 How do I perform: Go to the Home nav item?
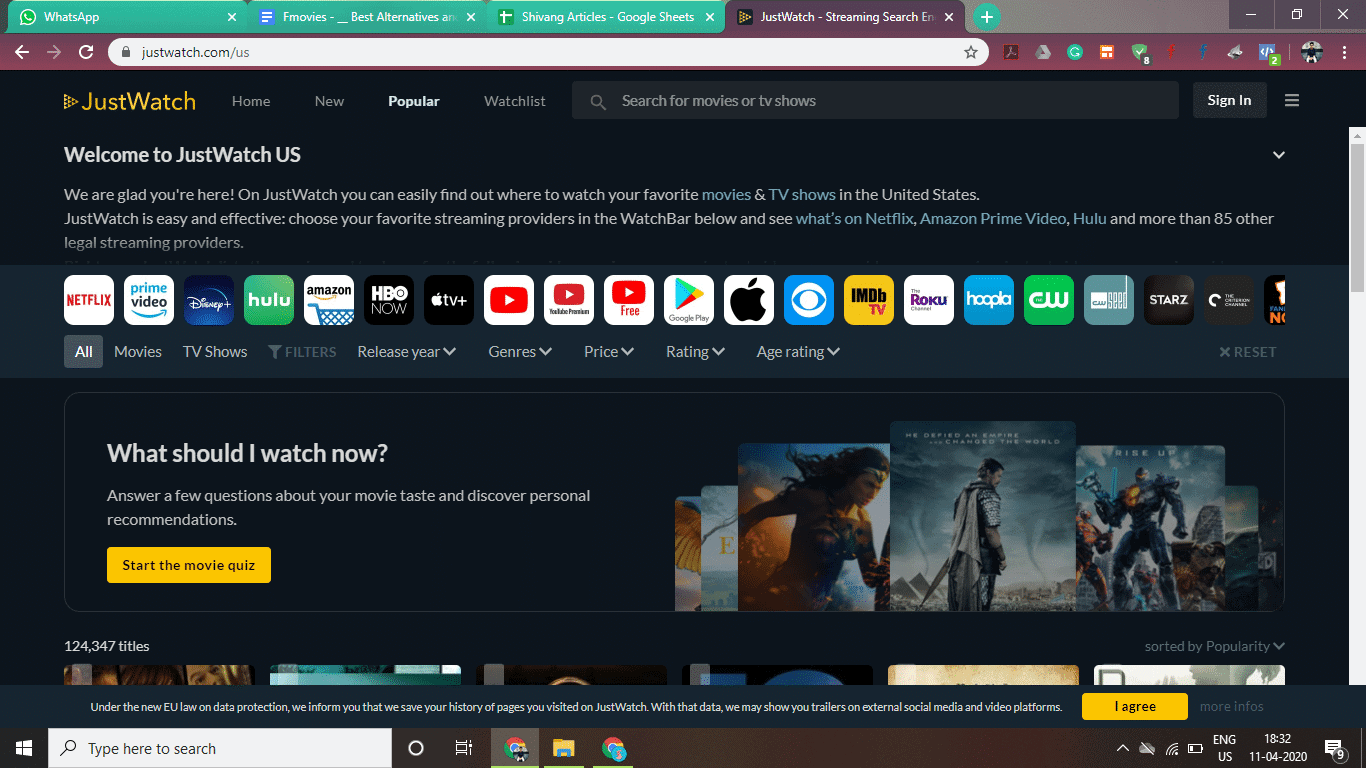[x=251, y=101]
